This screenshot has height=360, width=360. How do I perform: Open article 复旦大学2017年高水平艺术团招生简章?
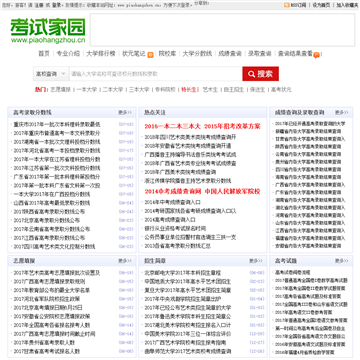pyautogui.click(x=188, y=290)
